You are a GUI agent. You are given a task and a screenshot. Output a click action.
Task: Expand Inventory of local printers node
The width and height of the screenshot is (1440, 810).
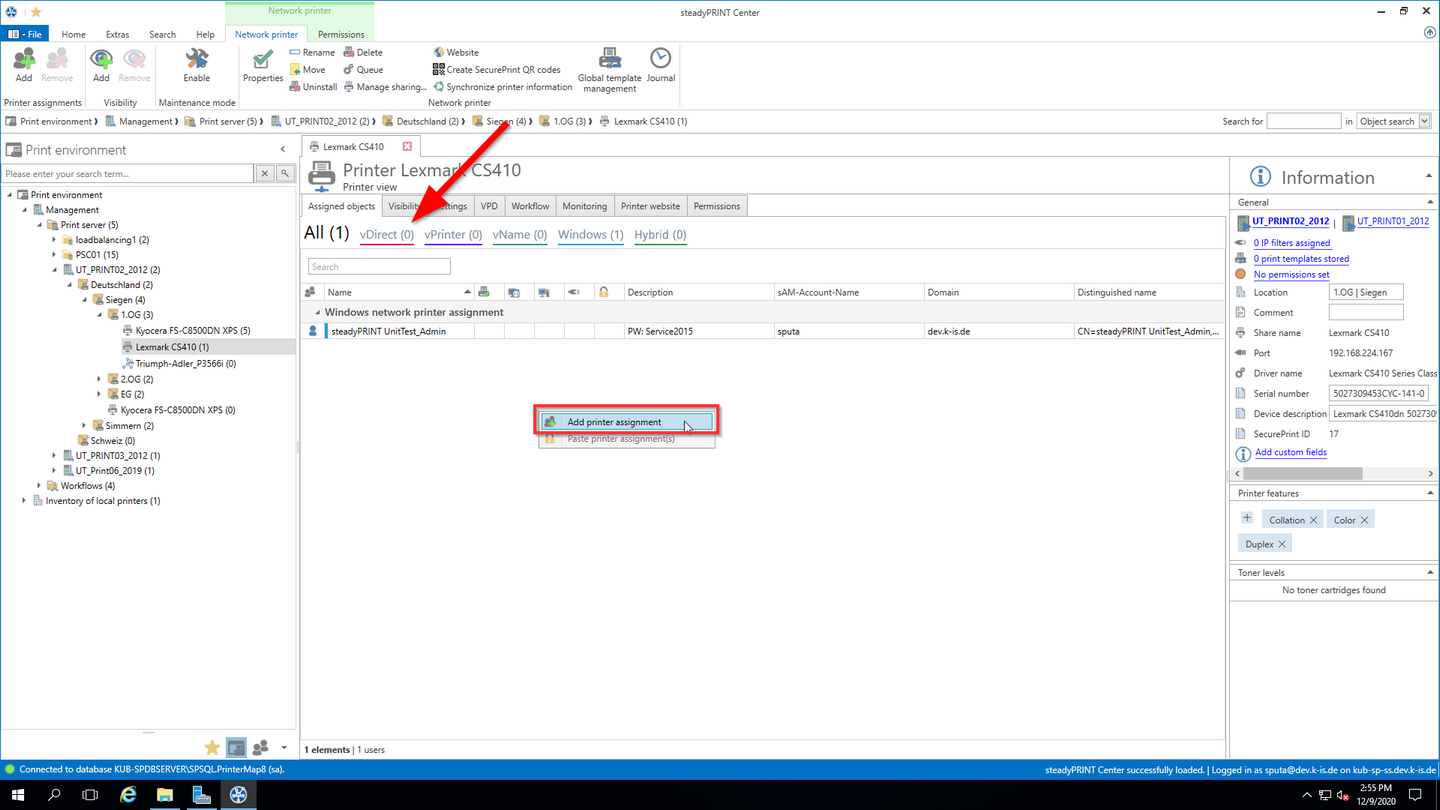tap(24, 501)
